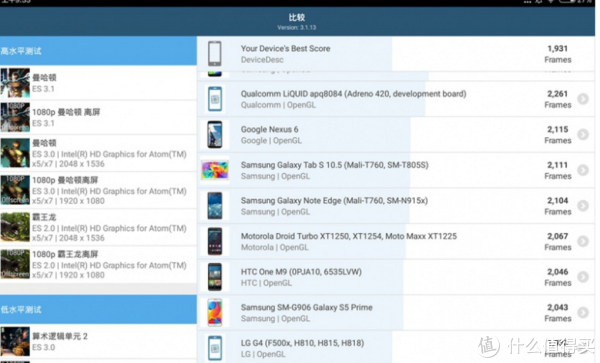Open the ES 3.1 曼哈顿 test thumbnail

coord(15,83)
